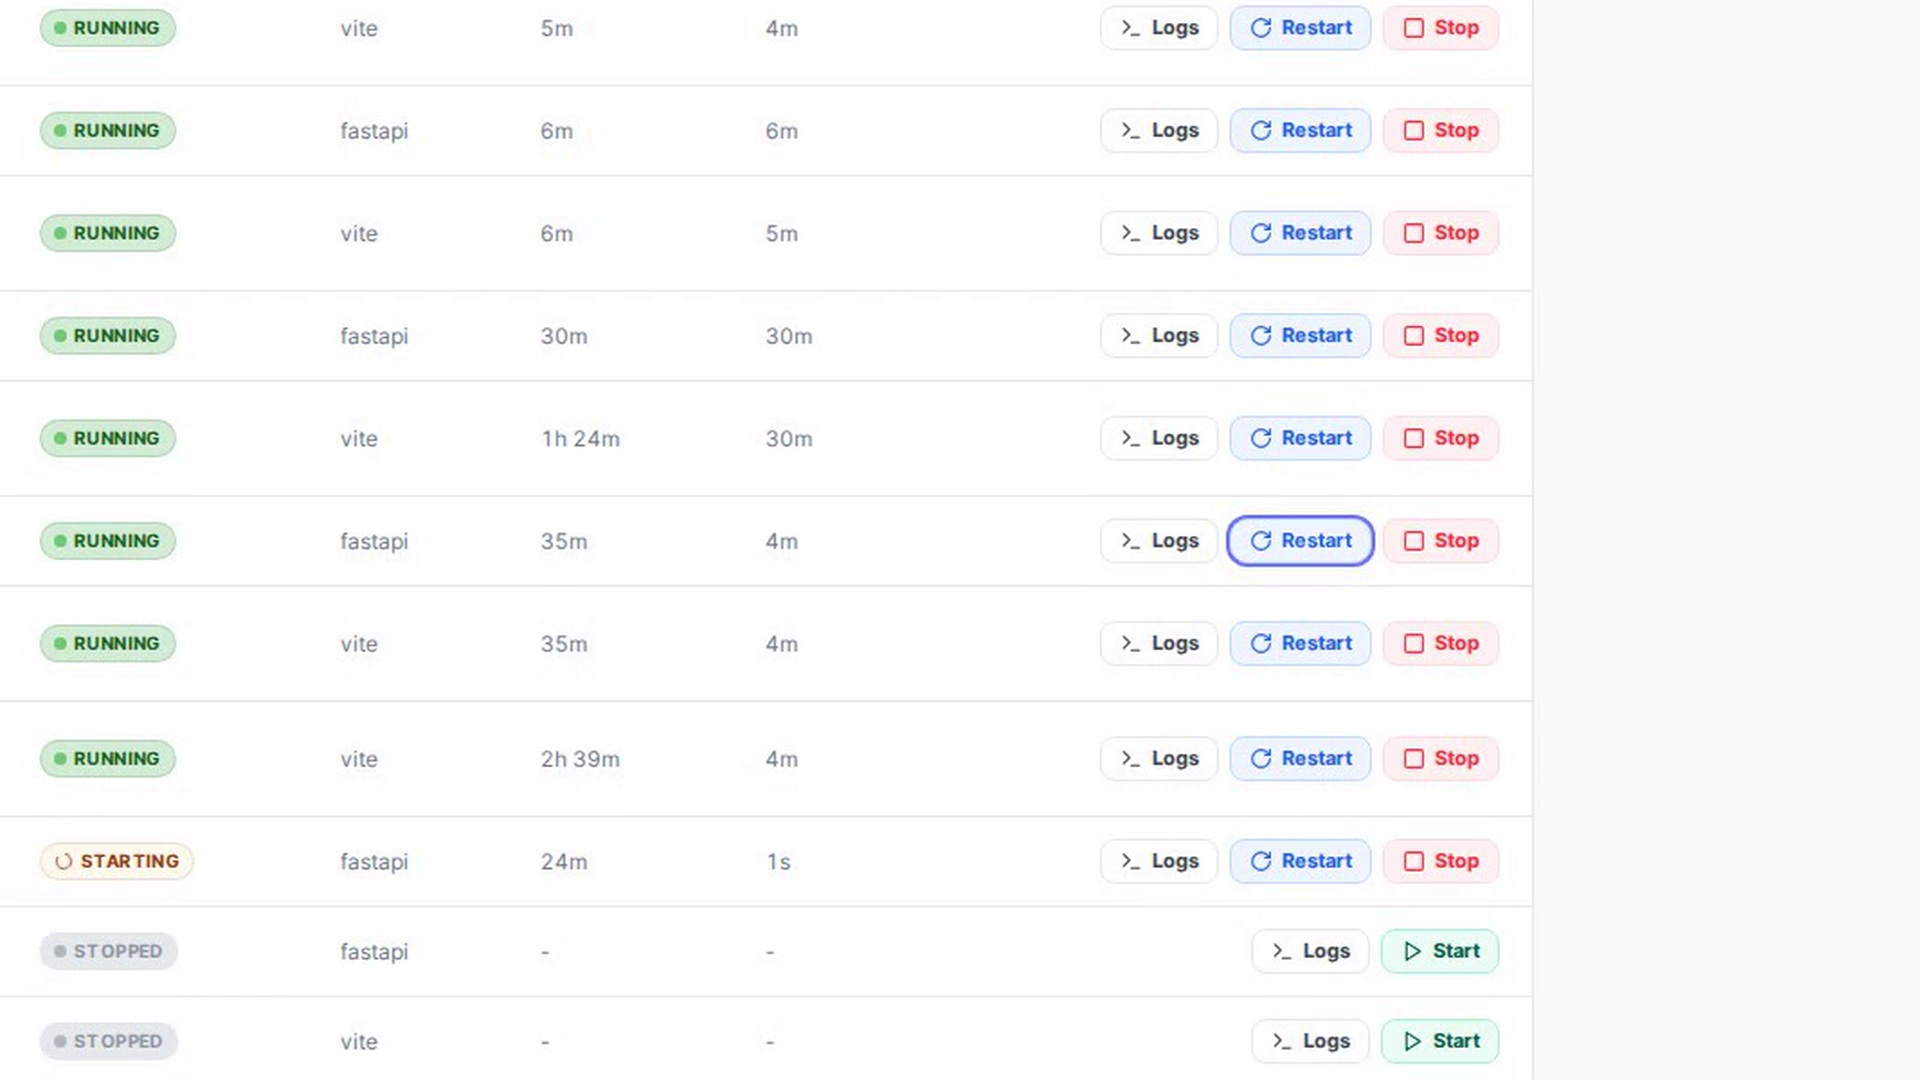Open Logs for the 6m fastapi process
The image size is (1920, 1080).
[x=1159, y=131]
